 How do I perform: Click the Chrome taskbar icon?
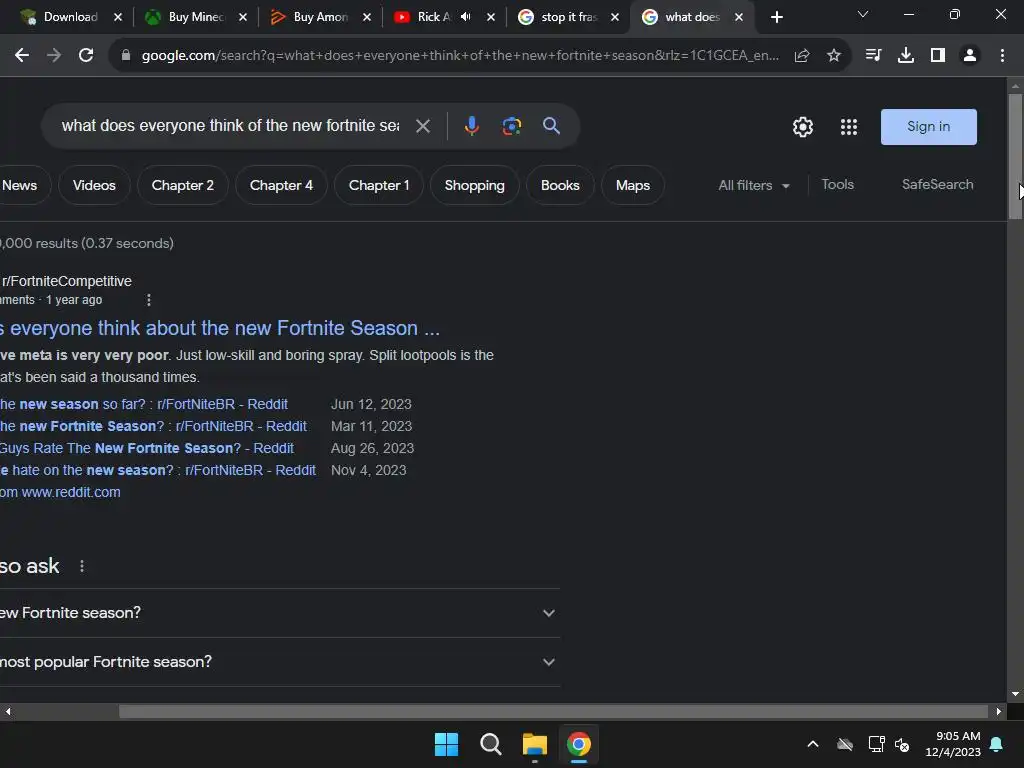(579, 744)
